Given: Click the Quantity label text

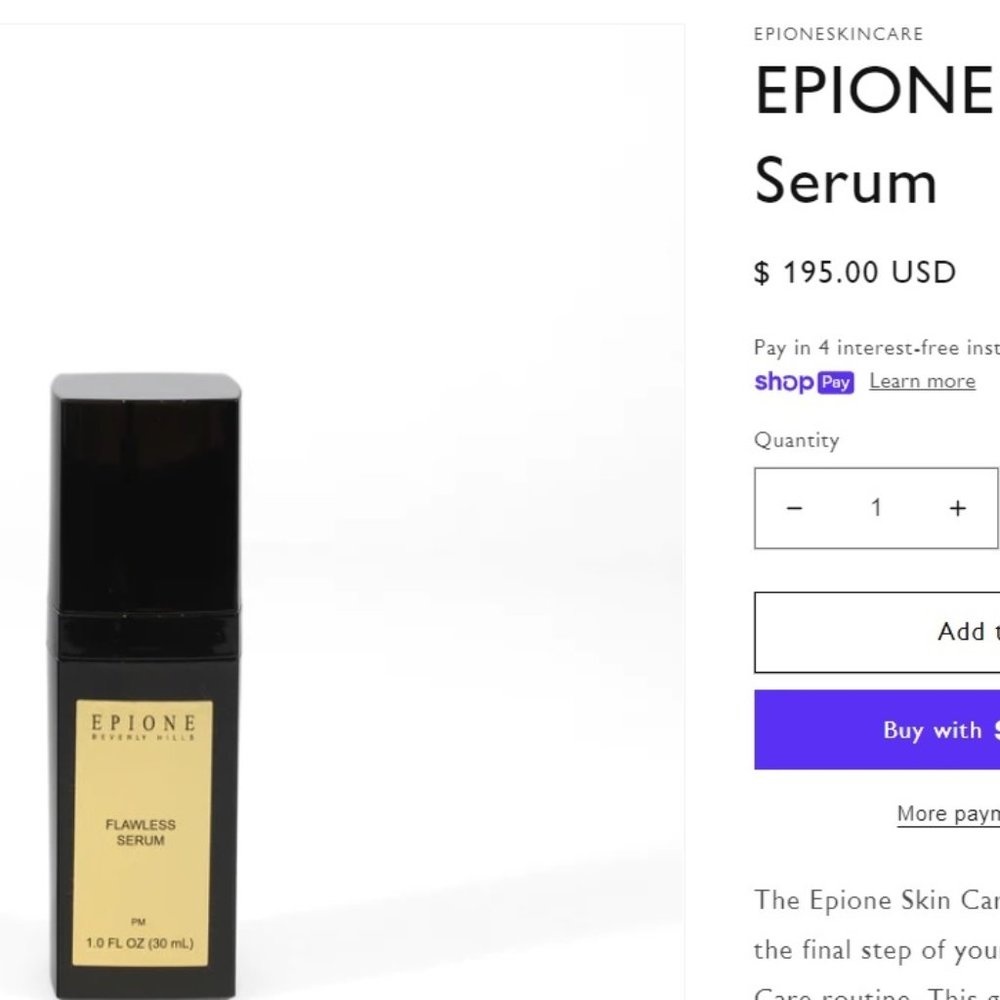Looking at the screenshot, I should pos(797,440).
